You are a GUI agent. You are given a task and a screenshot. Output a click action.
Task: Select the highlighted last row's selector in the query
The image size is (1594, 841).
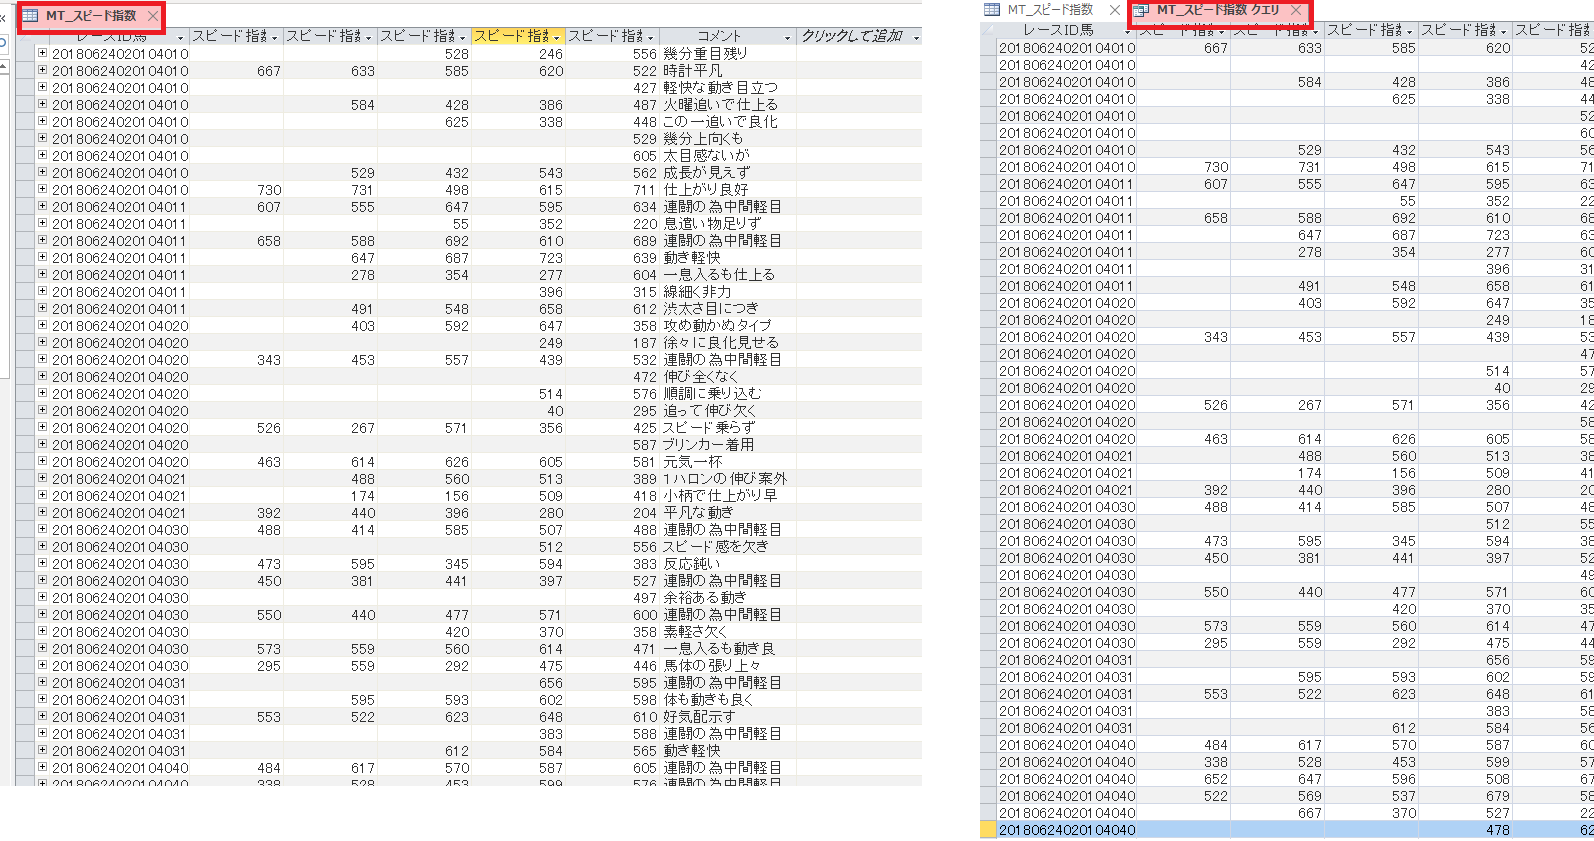click(x=988, y=830)
